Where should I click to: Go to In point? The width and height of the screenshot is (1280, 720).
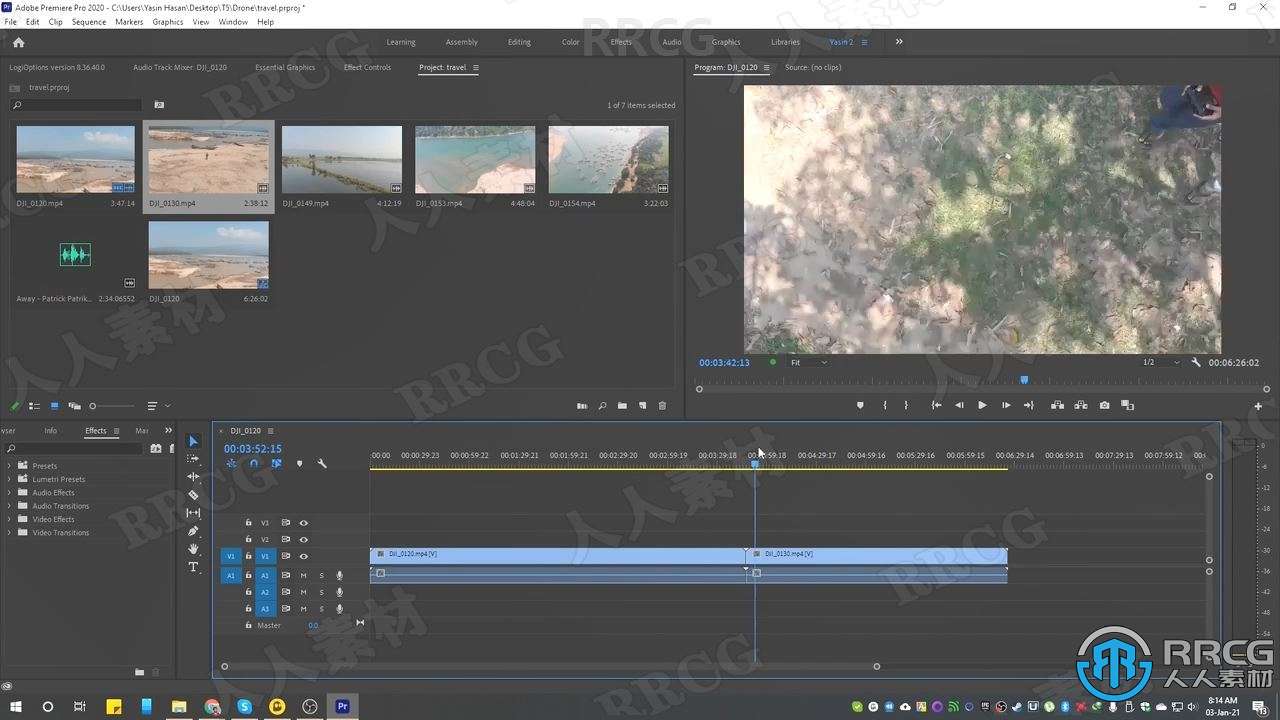(x=936, y=405)
